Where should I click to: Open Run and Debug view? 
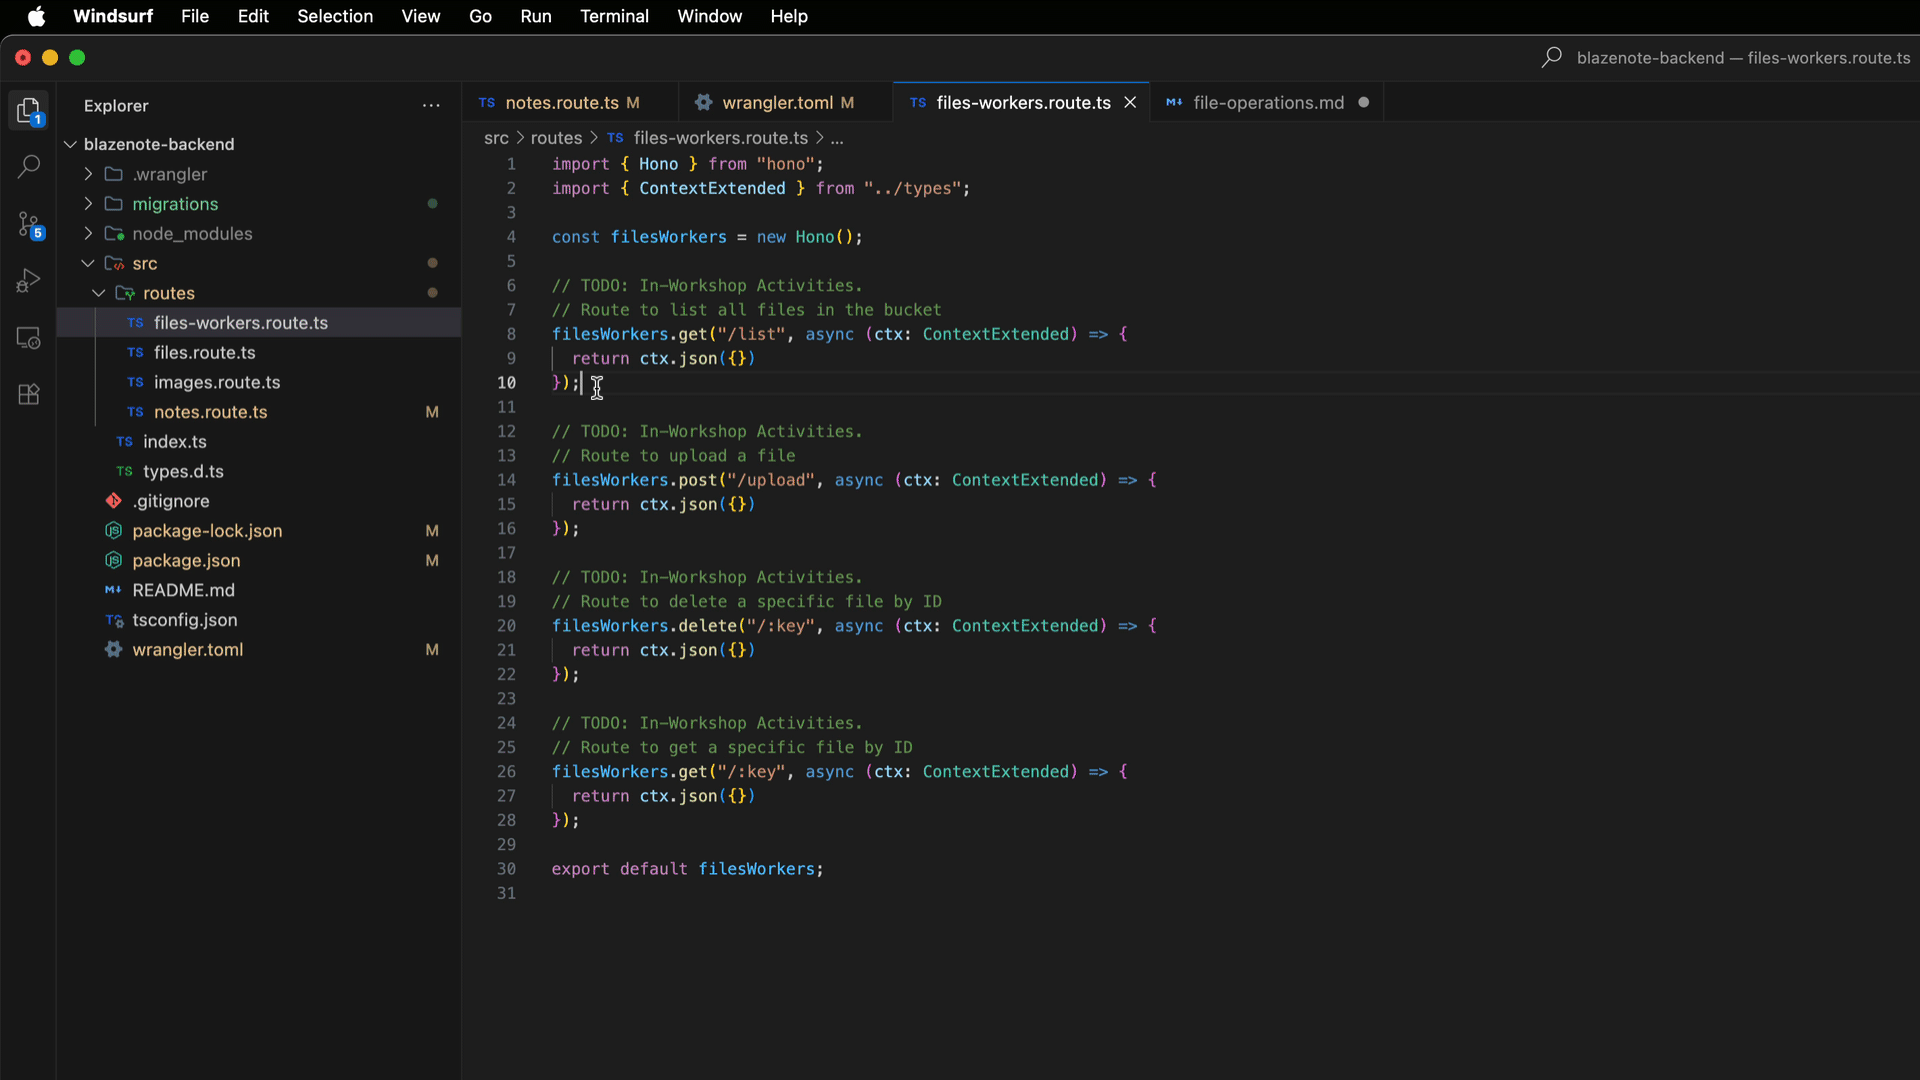coord(28,281)
